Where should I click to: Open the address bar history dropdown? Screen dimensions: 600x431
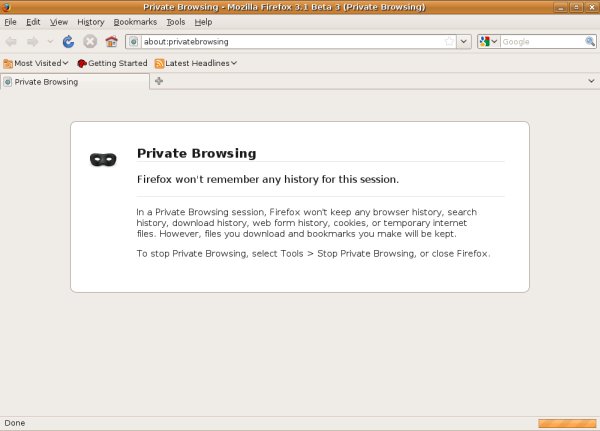point(464,41)
